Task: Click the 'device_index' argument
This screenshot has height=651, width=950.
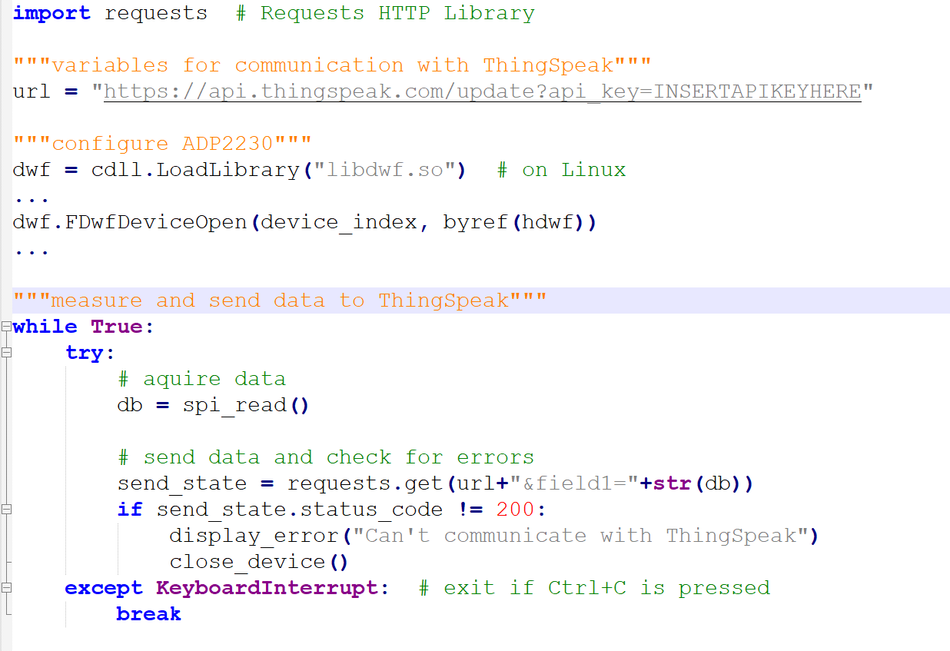Action: [339, 222]
